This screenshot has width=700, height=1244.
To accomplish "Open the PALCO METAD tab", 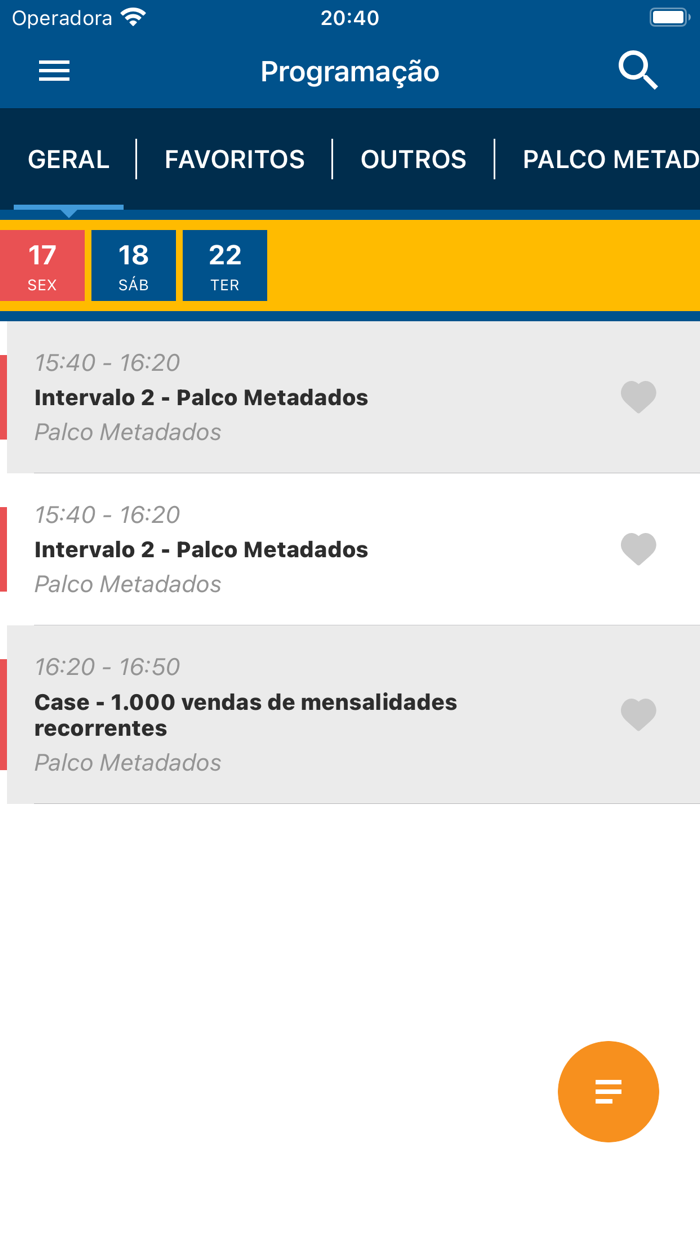I will click(610, 159).
